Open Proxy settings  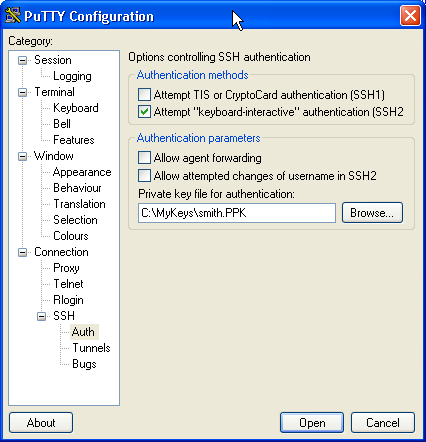pyautogui.click(x=66, y=268)
